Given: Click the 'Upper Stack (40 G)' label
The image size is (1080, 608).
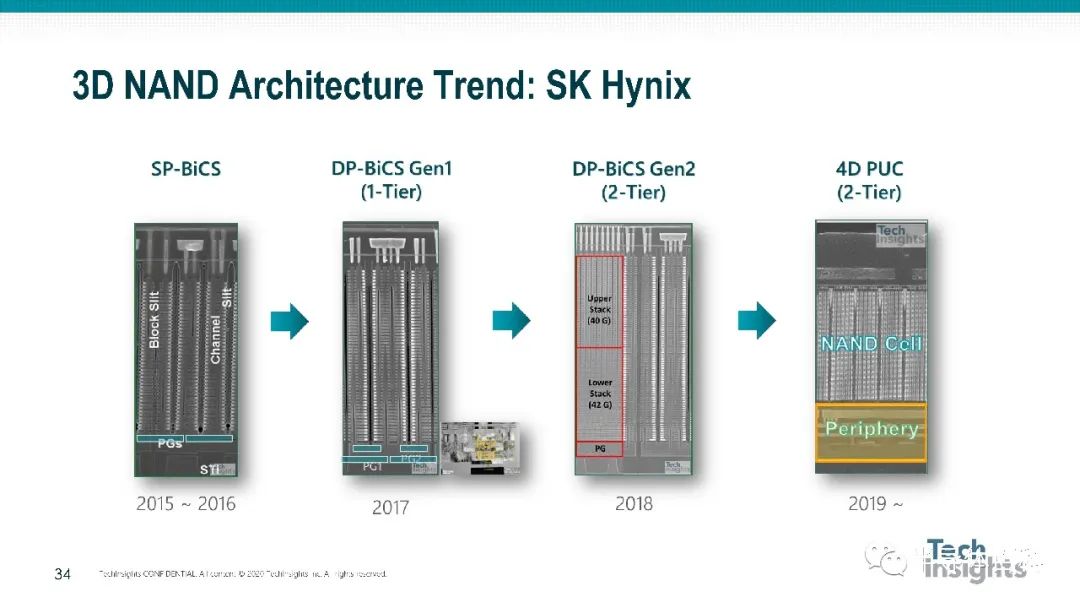Looking at the screenshot, I should (x=599, y=309).
